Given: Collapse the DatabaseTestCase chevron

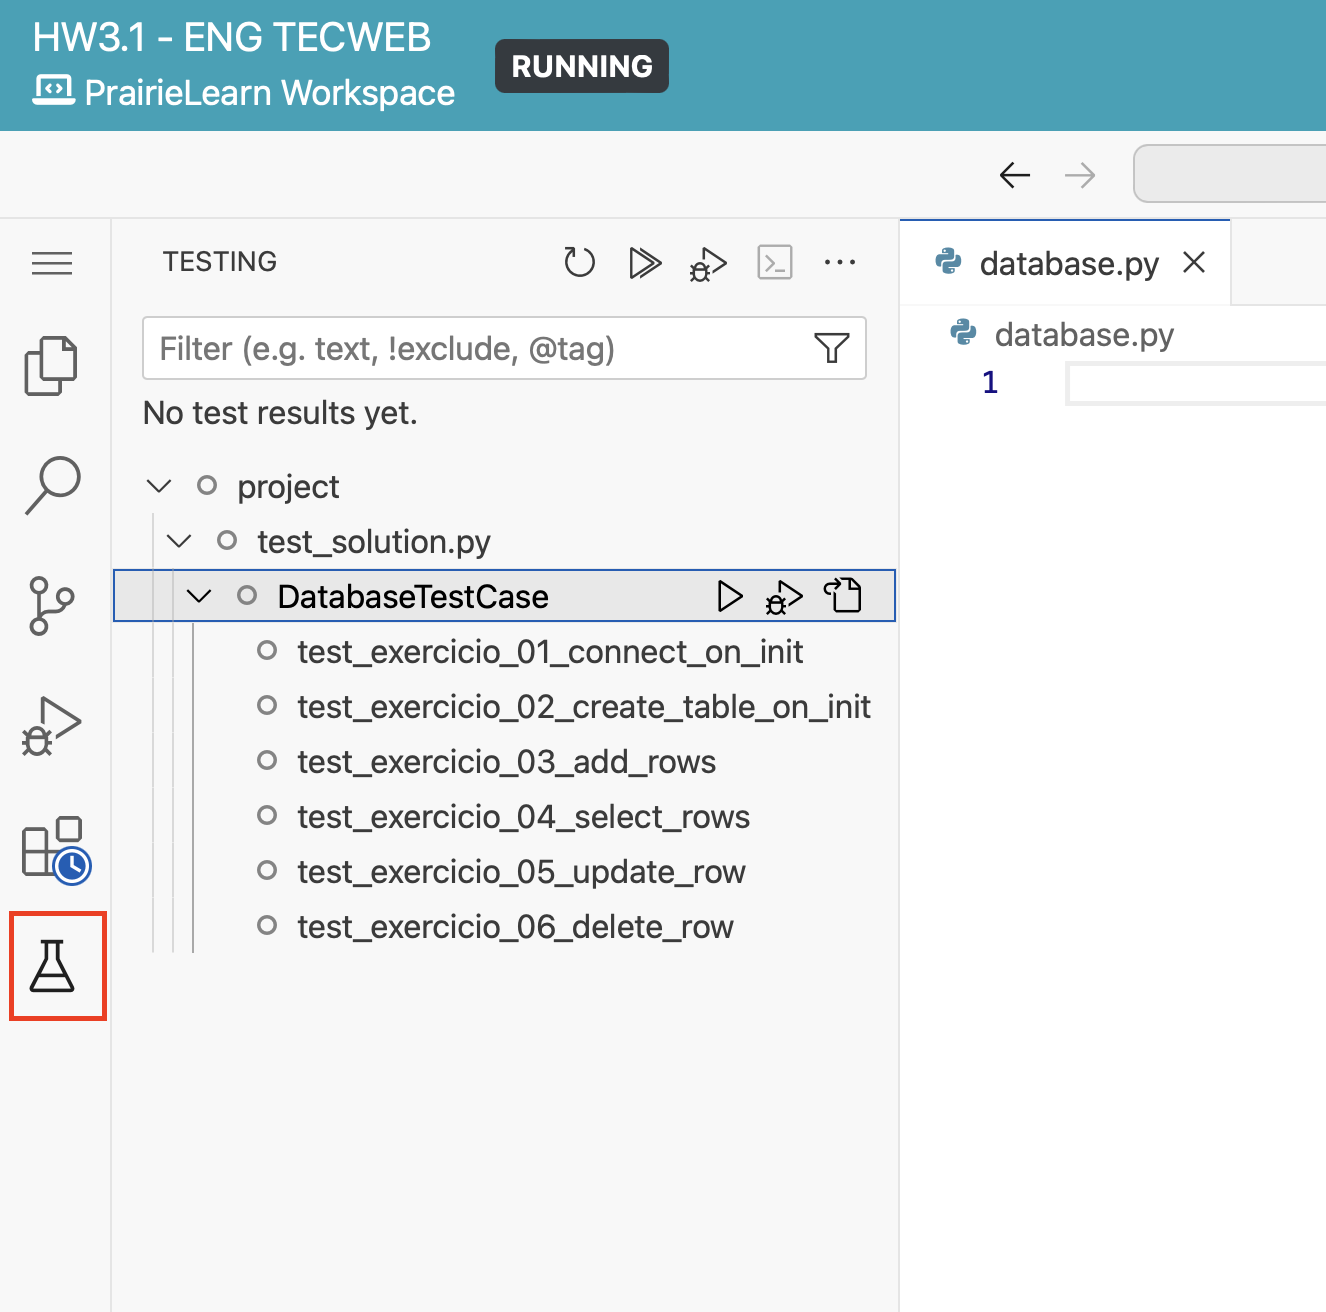Looking at the screenshot, I should point(199,597).
